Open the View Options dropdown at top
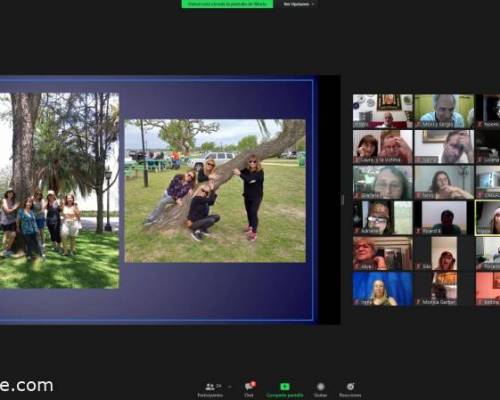Image resolution: width=500 pixels, height=400 pixels. coord(299,4)
